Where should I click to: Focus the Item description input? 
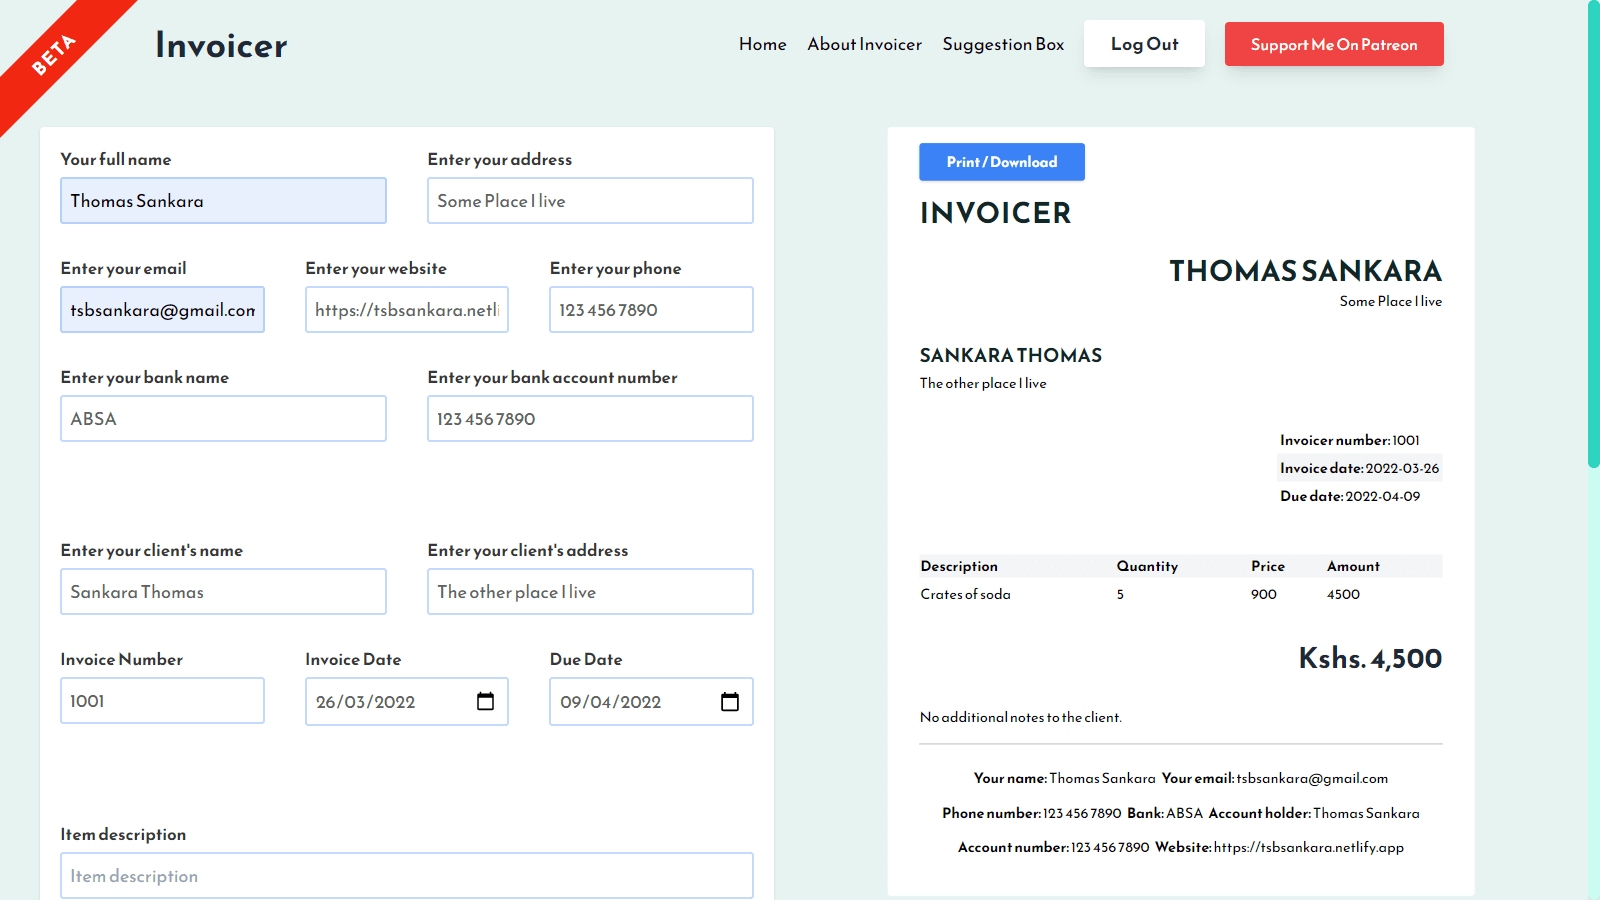(406, 875)
